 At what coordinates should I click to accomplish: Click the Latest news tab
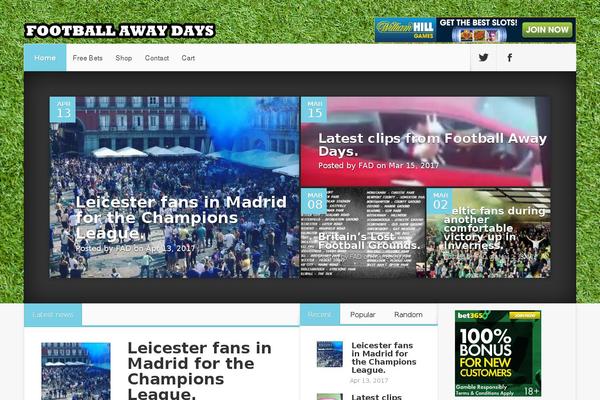pyautogui.click(x=53, y=315)
